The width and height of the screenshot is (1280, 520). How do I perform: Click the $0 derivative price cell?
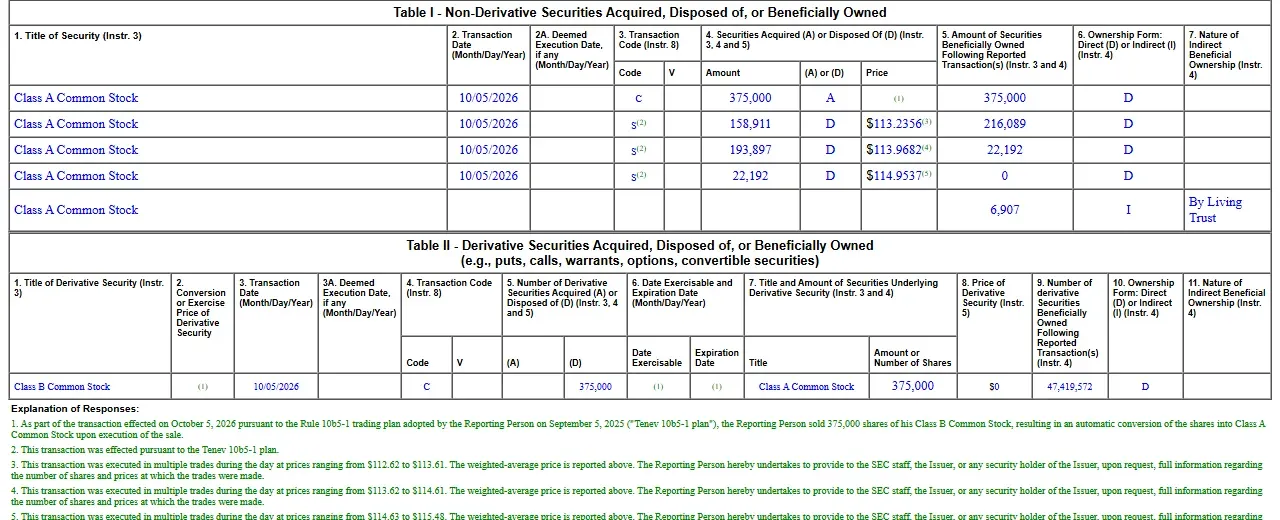pos(994,387)
